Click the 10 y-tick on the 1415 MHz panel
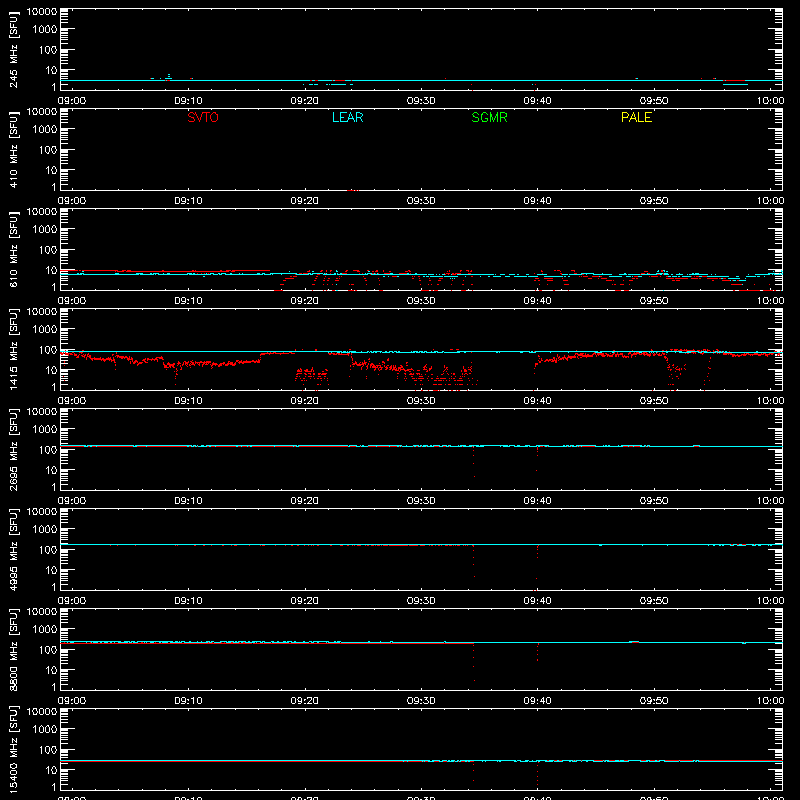 [x=51, y=370]
